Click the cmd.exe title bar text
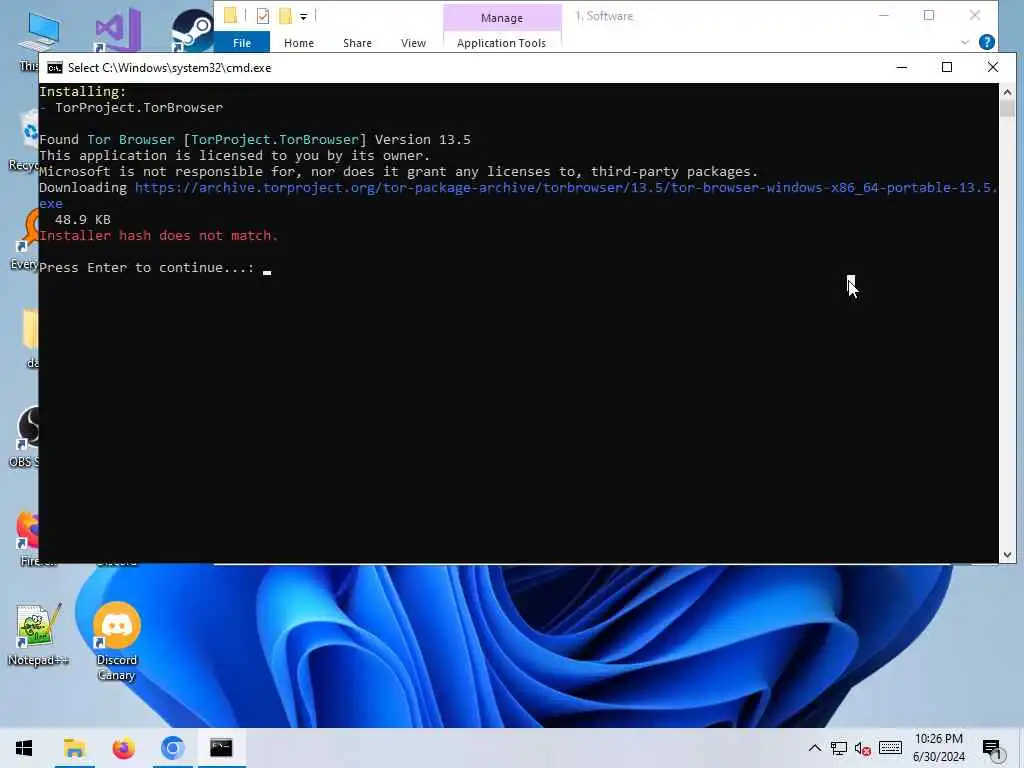 tap(169, 68)
